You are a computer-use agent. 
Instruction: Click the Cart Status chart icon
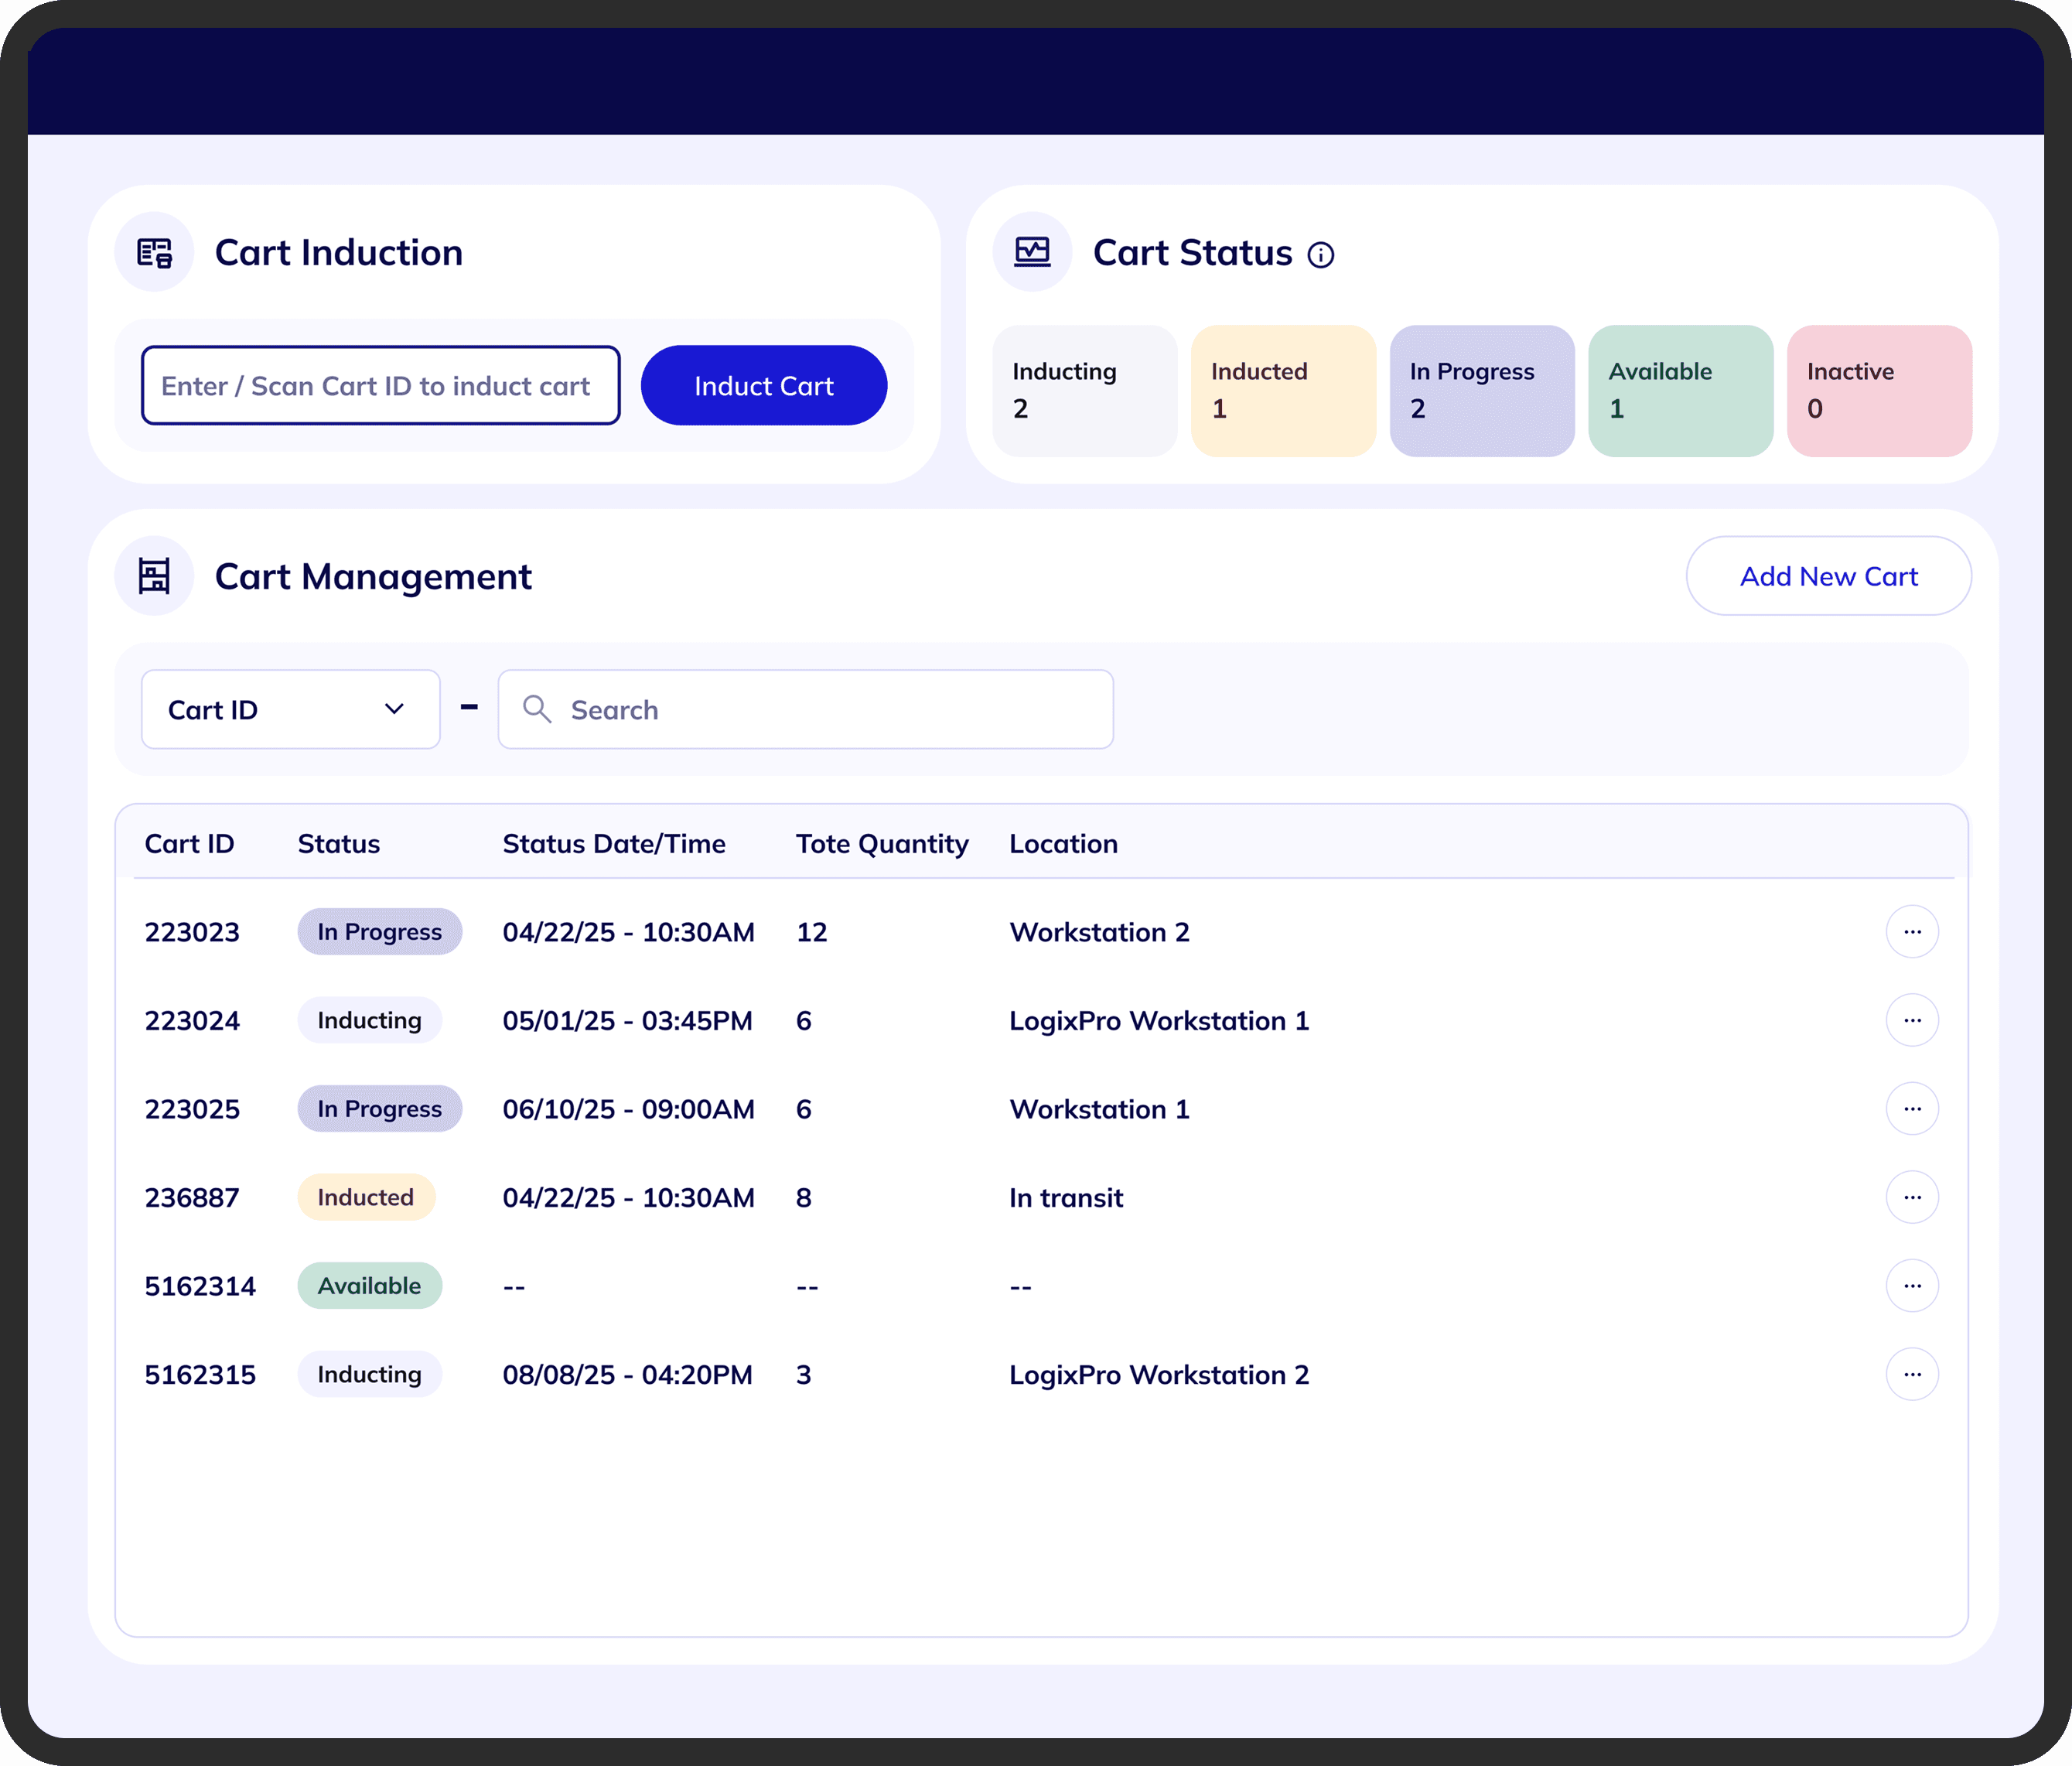[x=1032, y=252]
